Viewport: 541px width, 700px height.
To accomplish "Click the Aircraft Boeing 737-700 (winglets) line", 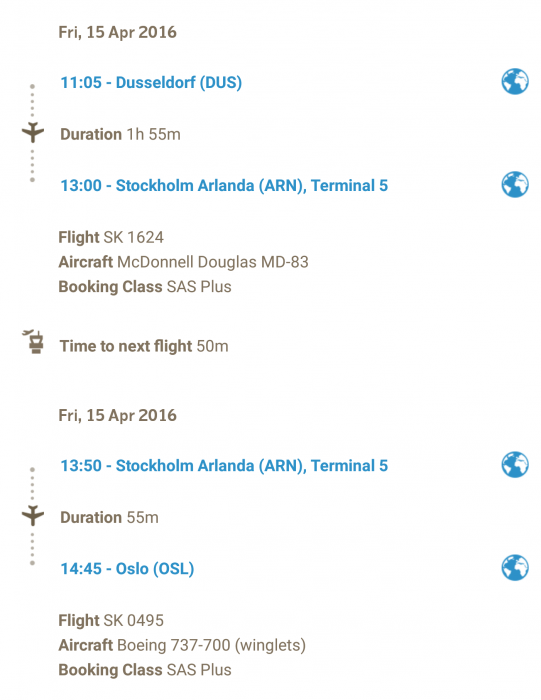I will click(182, 645).
